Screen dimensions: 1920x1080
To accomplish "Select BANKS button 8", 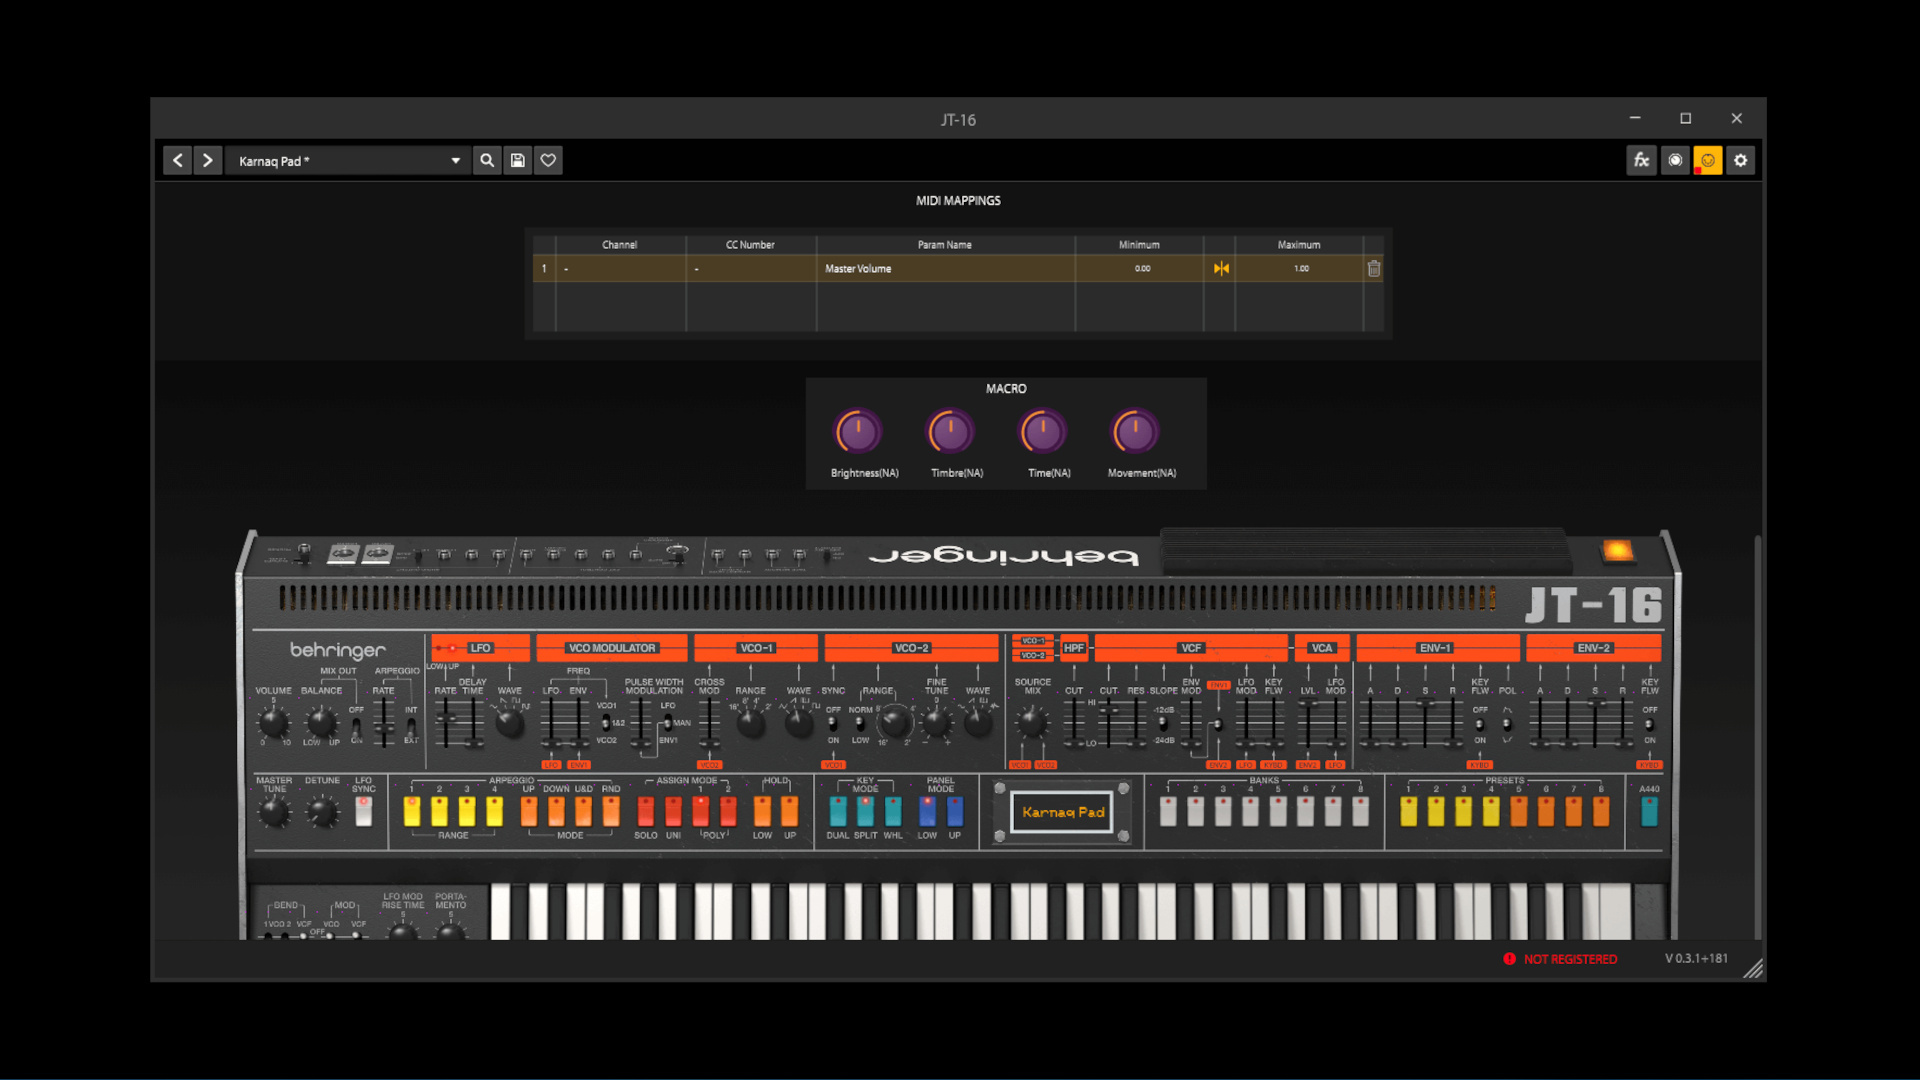I will [1360, 811].
